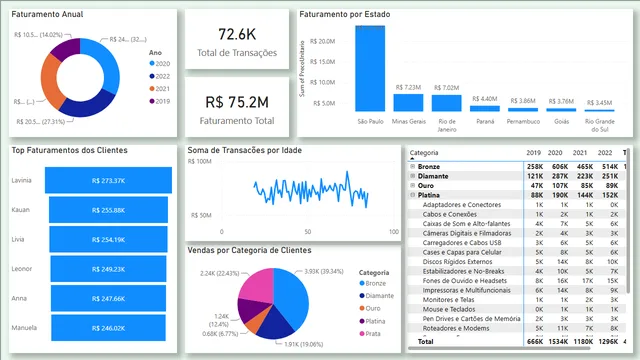
Task: Select year 2022 legend swatch
Action: (x=152, y=76)
